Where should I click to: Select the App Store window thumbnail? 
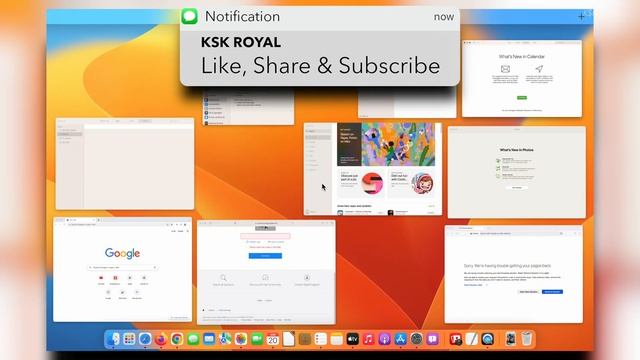point(373,169)
